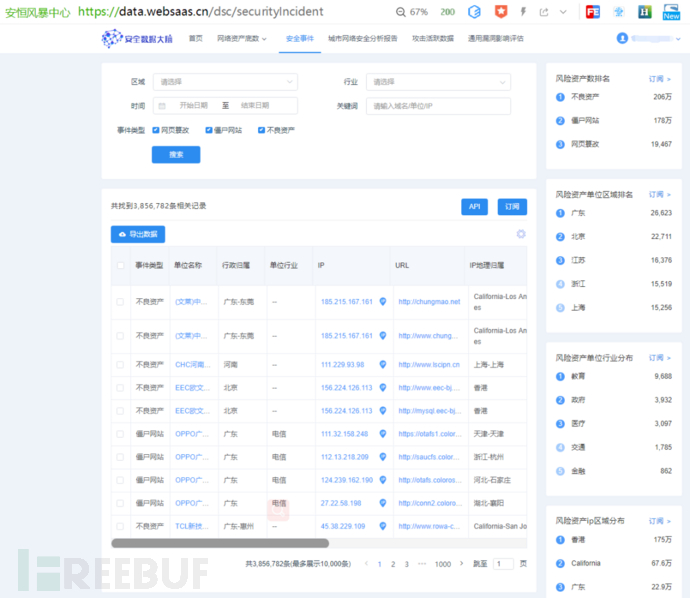Click the security data site logo
Screen dimensions: 690x598
tap(137, 39)
